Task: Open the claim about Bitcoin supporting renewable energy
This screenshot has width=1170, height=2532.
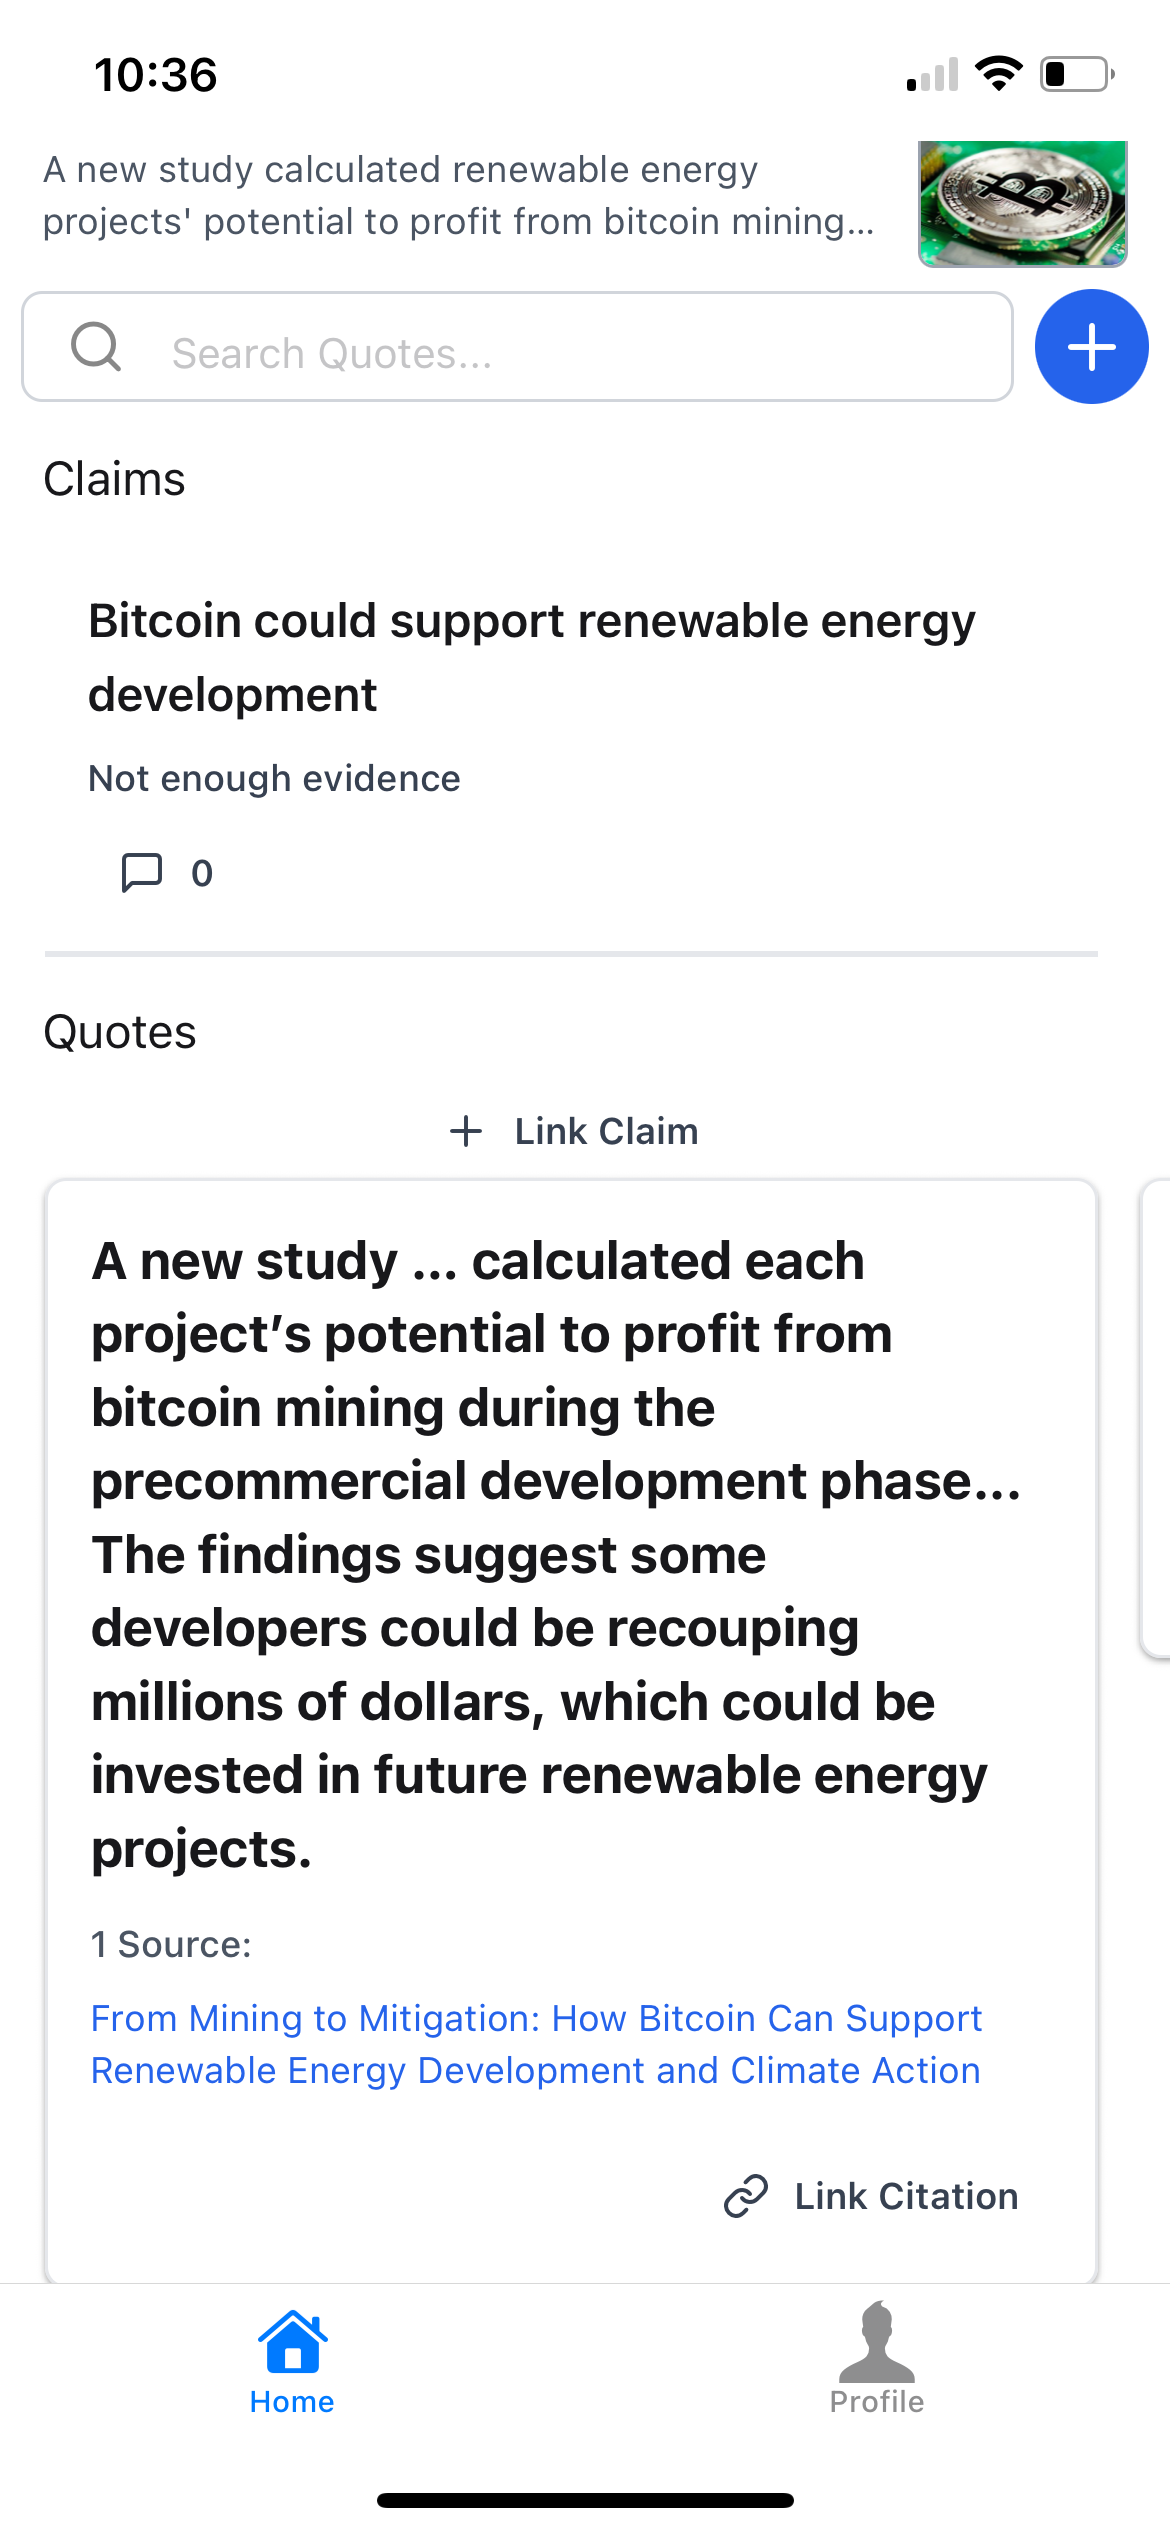Action: point(532,657)
